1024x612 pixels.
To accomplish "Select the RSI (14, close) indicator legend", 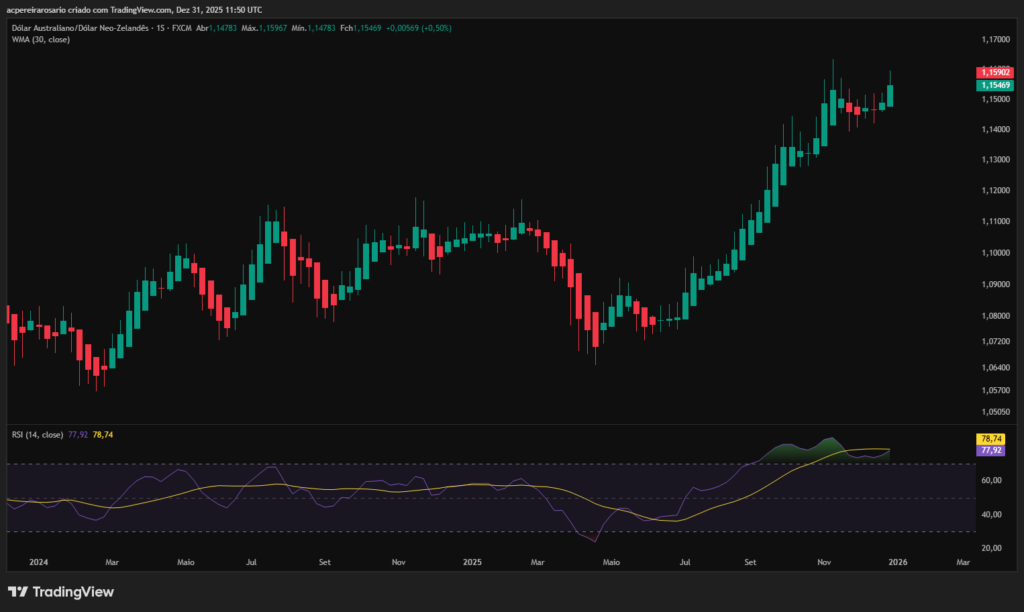I will point(37,435).
